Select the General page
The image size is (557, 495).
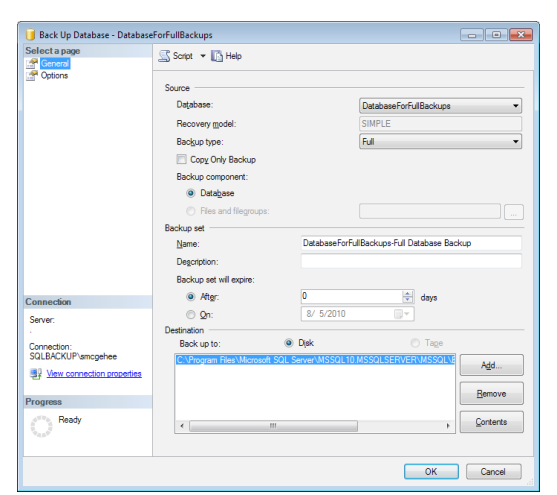[55, 64]
